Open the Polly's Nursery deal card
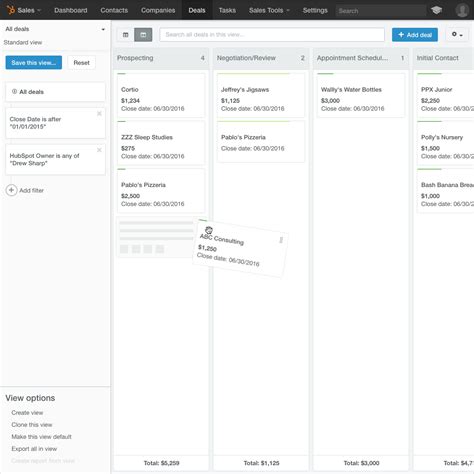 [x=445, y=143]
